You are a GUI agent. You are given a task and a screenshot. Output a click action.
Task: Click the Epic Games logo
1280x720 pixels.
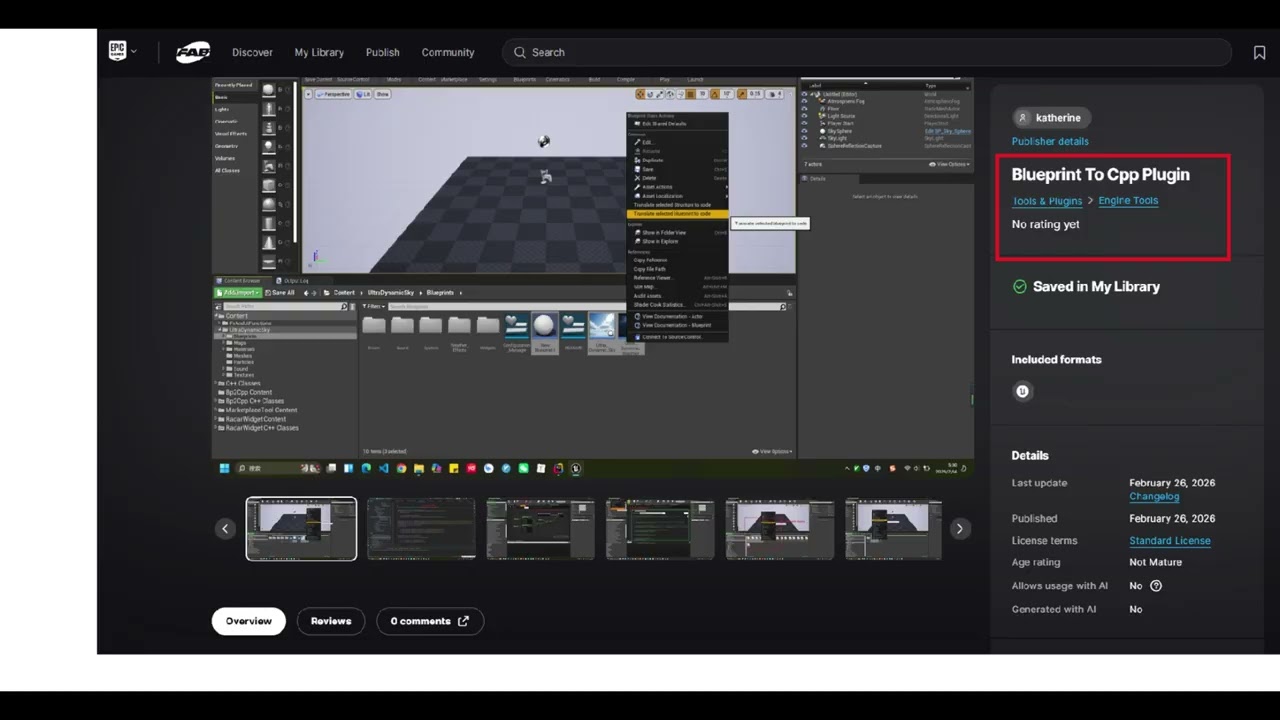[x=117, y=51]
